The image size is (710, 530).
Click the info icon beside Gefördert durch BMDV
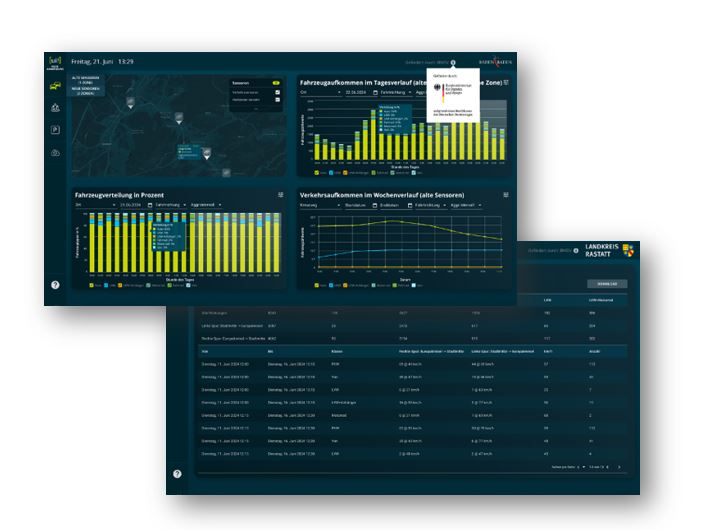coord(452,62)
